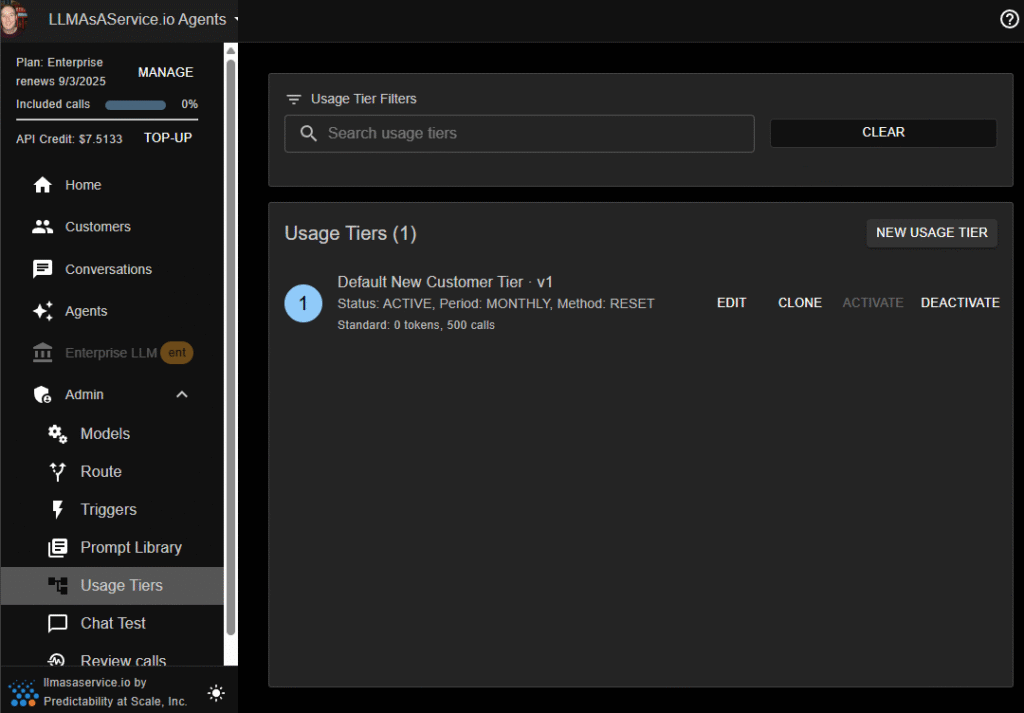Image resolution: width=1024 pixels, height=713 pixels.
Task: Open Route via the fork icon
Action: (58, 472)
